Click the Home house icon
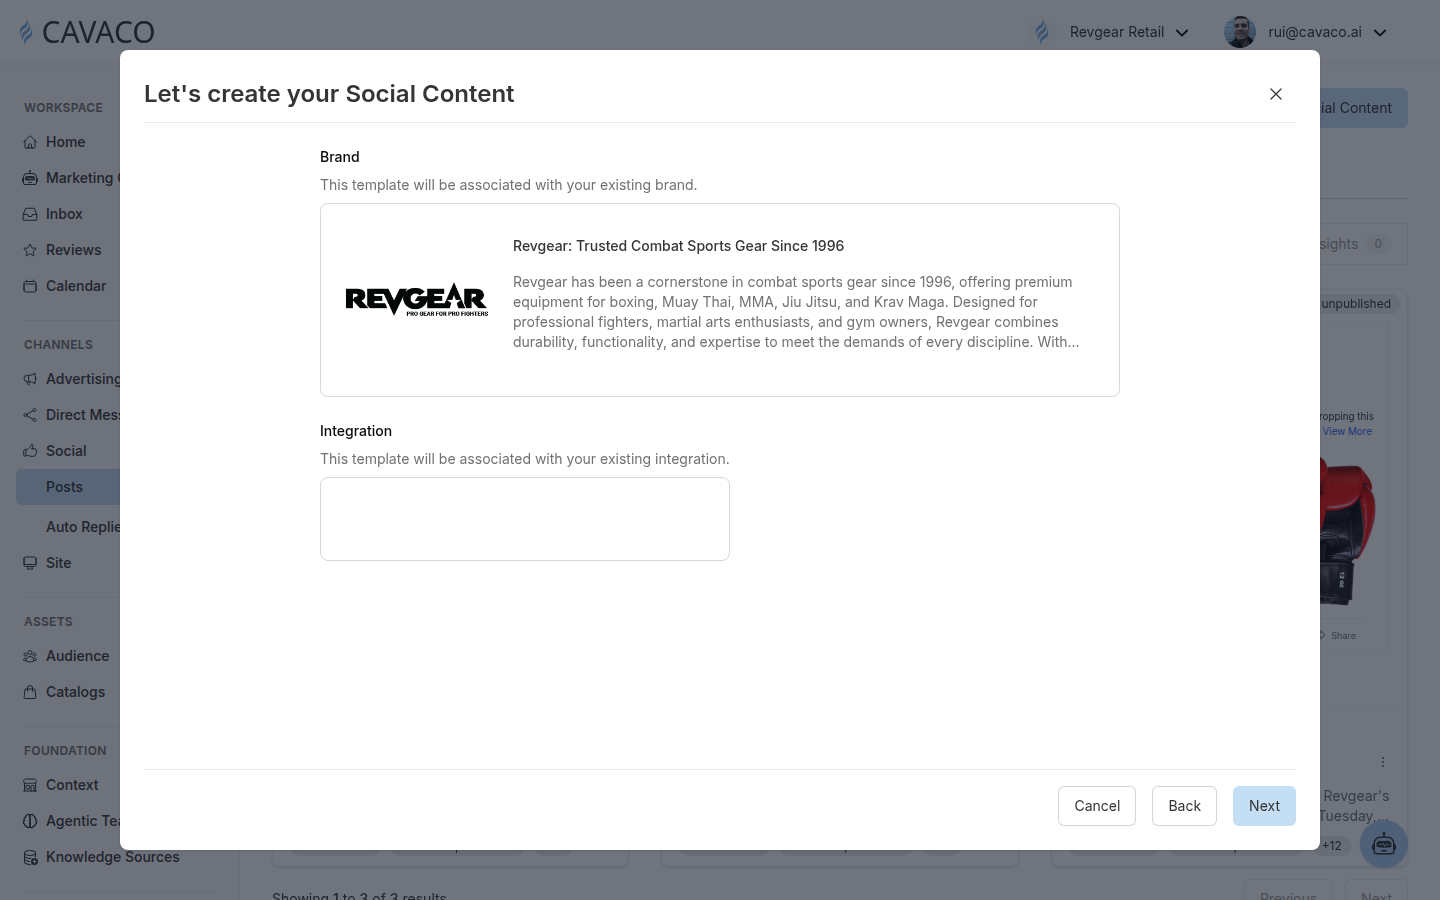Screen dimensions: 1440x900 coord(30,142)
